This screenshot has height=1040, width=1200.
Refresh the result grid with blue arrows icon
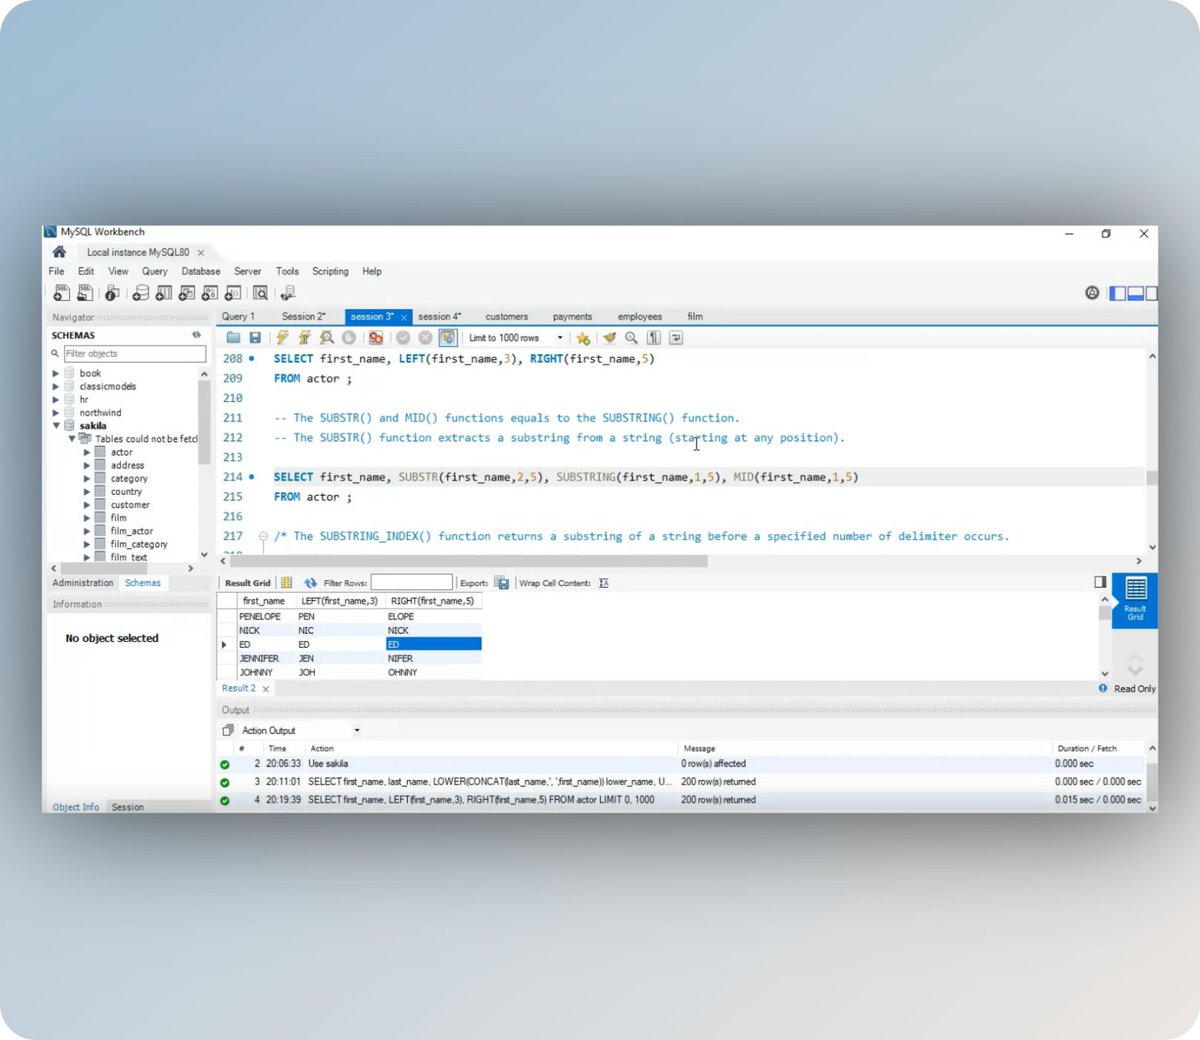click(310, 583)
